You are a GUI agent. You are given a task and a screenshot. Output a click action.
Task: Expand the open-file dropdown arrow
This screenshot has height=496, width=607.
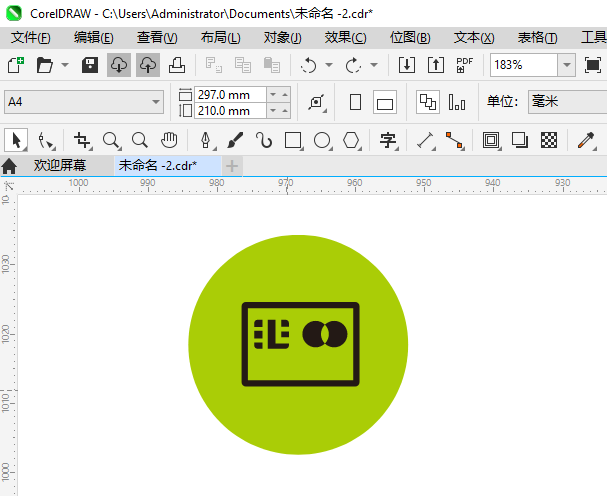(x=65, y=65)
